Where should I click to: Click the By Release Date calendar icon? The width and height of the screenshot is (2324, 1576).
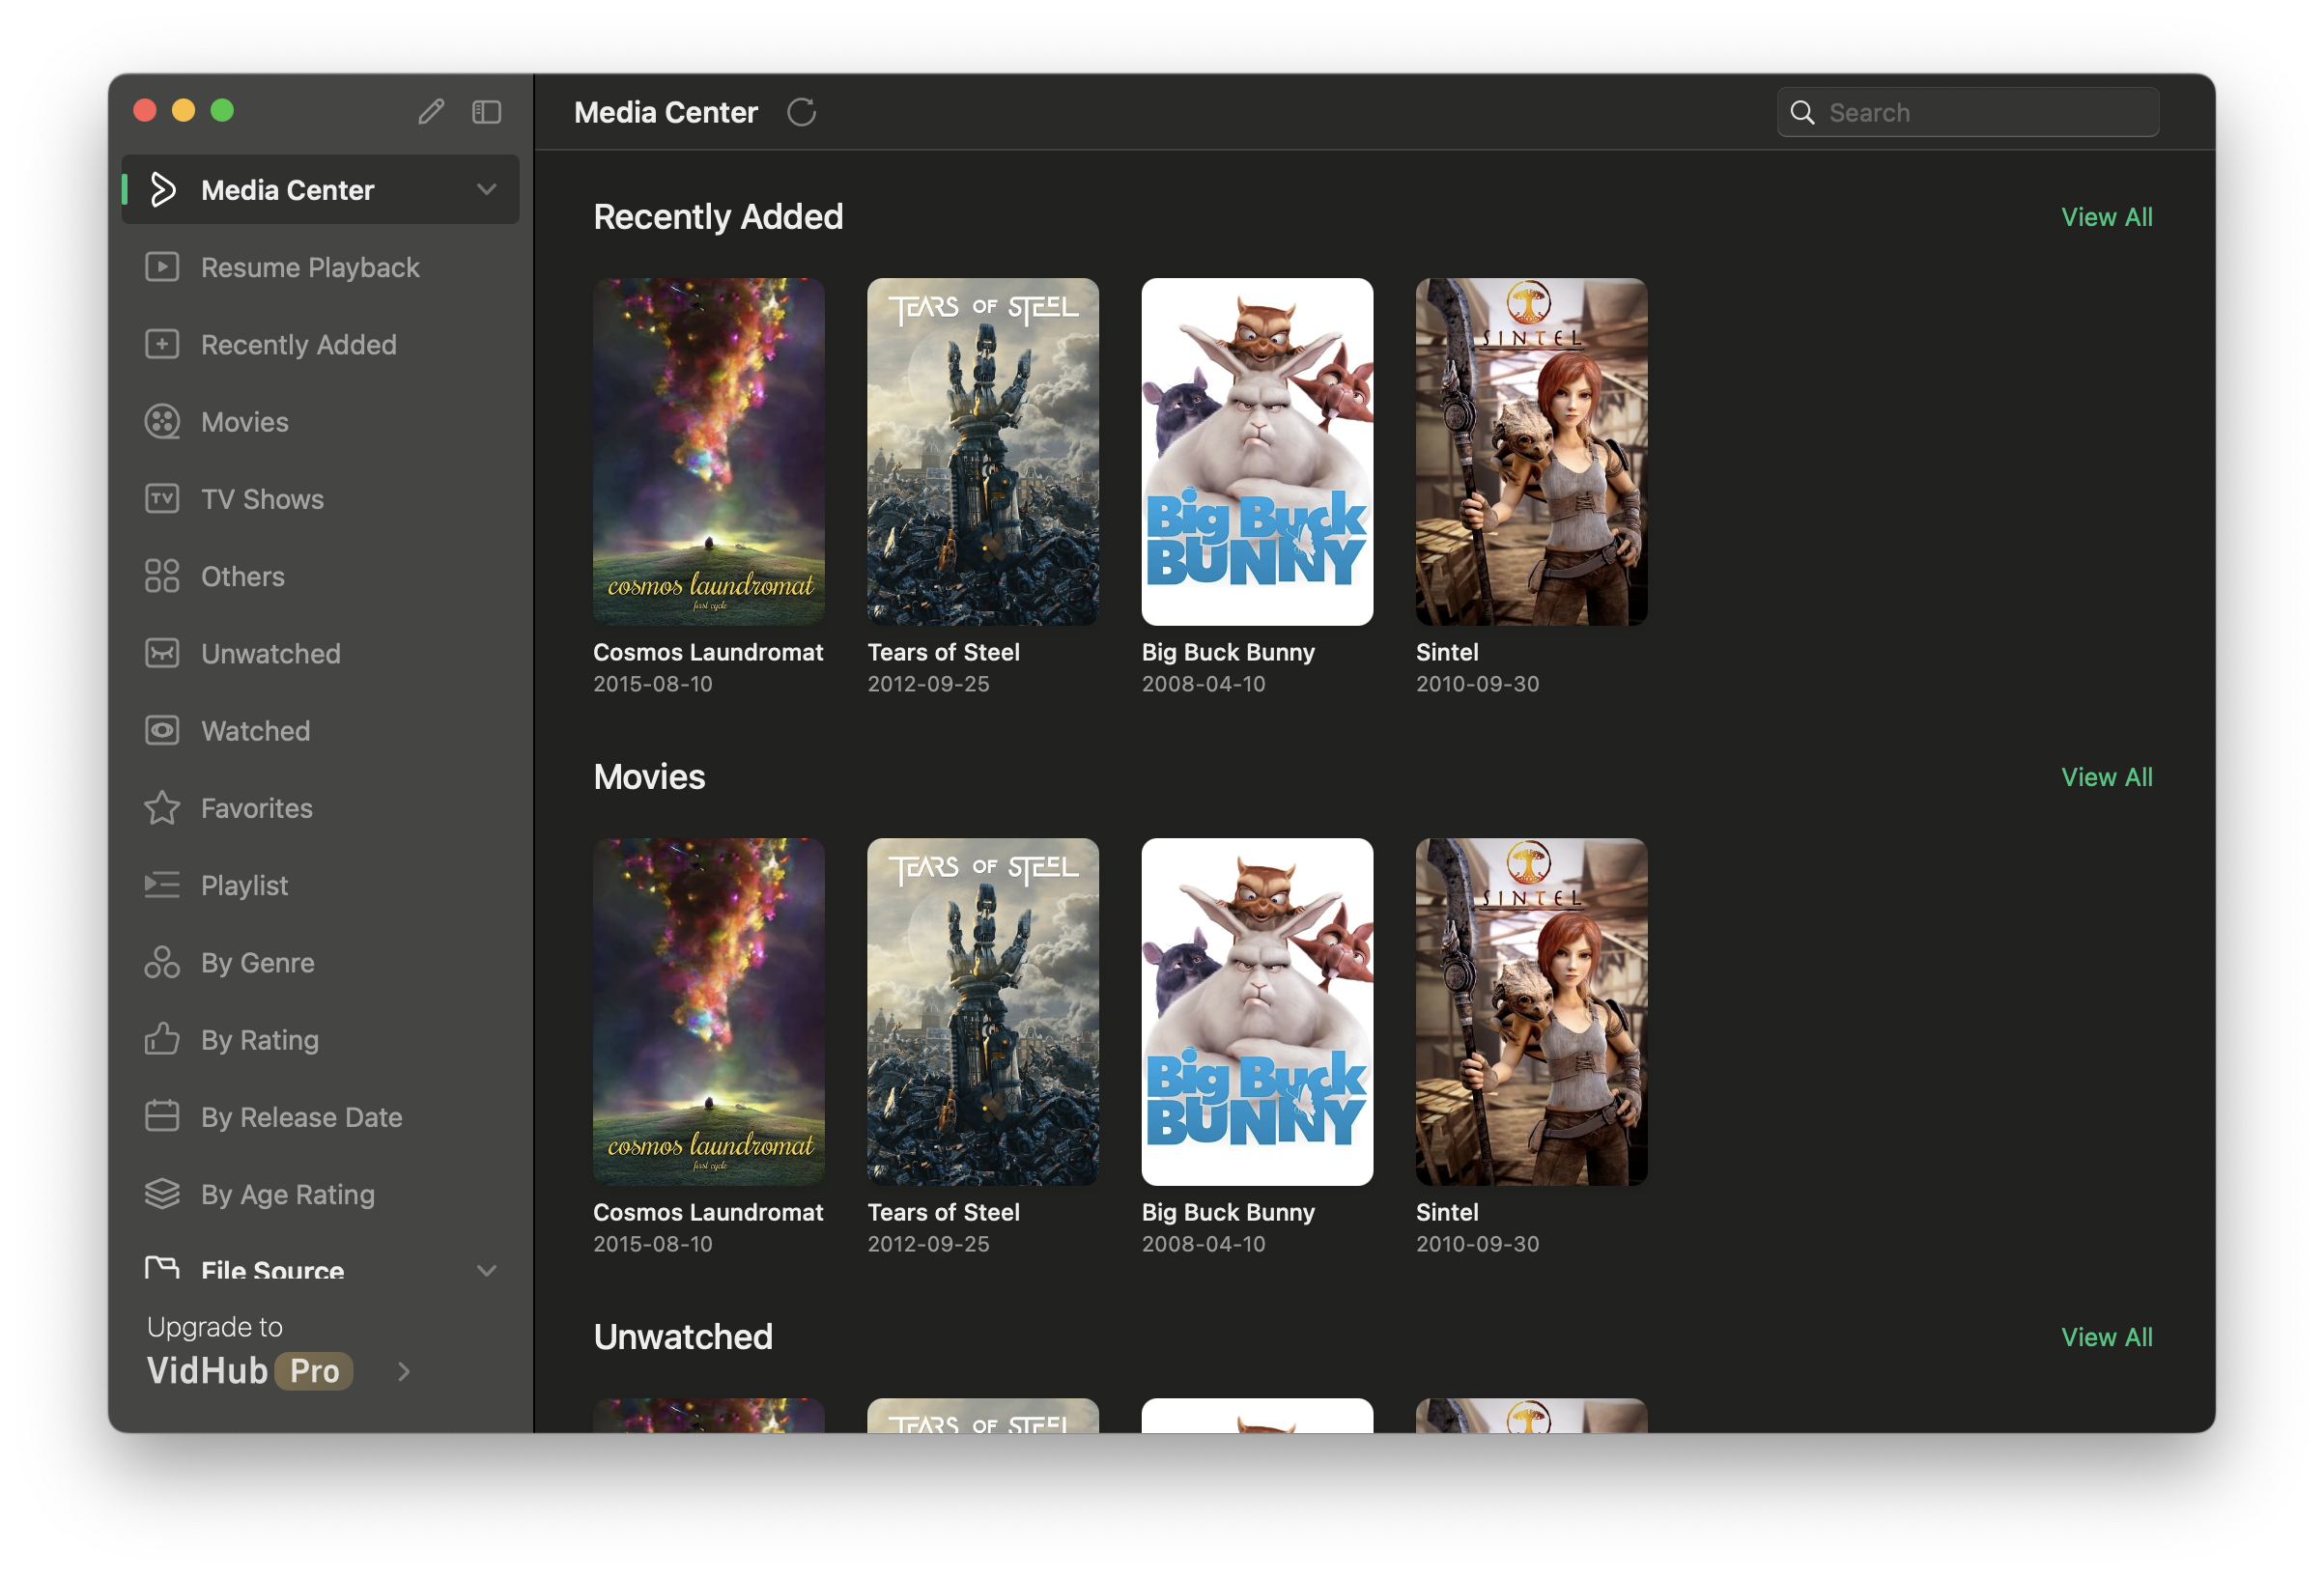click(x=162, y=1116)
